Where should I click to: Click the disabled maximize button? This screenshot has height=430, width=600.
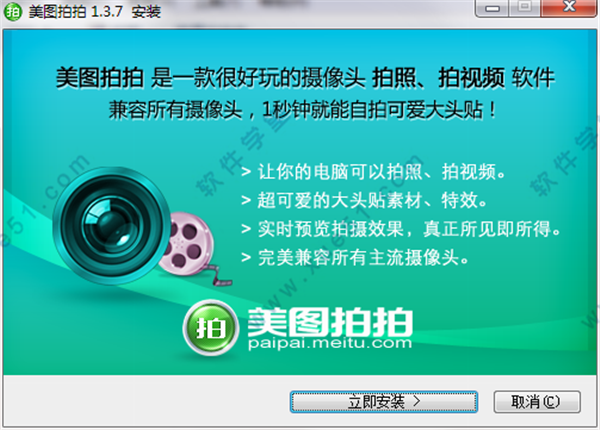pyautogui.click(x=525, y=8)
